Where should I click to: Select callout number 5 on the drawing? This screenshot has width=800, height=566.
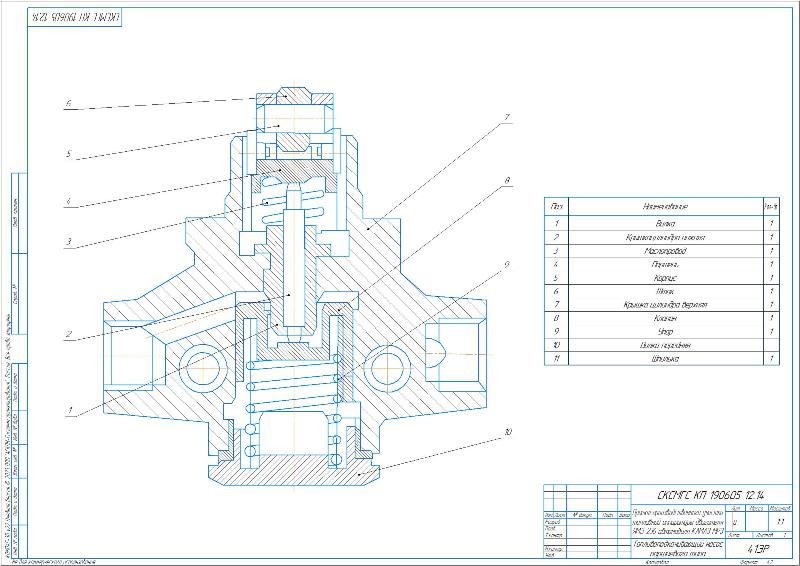pyautogui.click(x=69, y=154)
